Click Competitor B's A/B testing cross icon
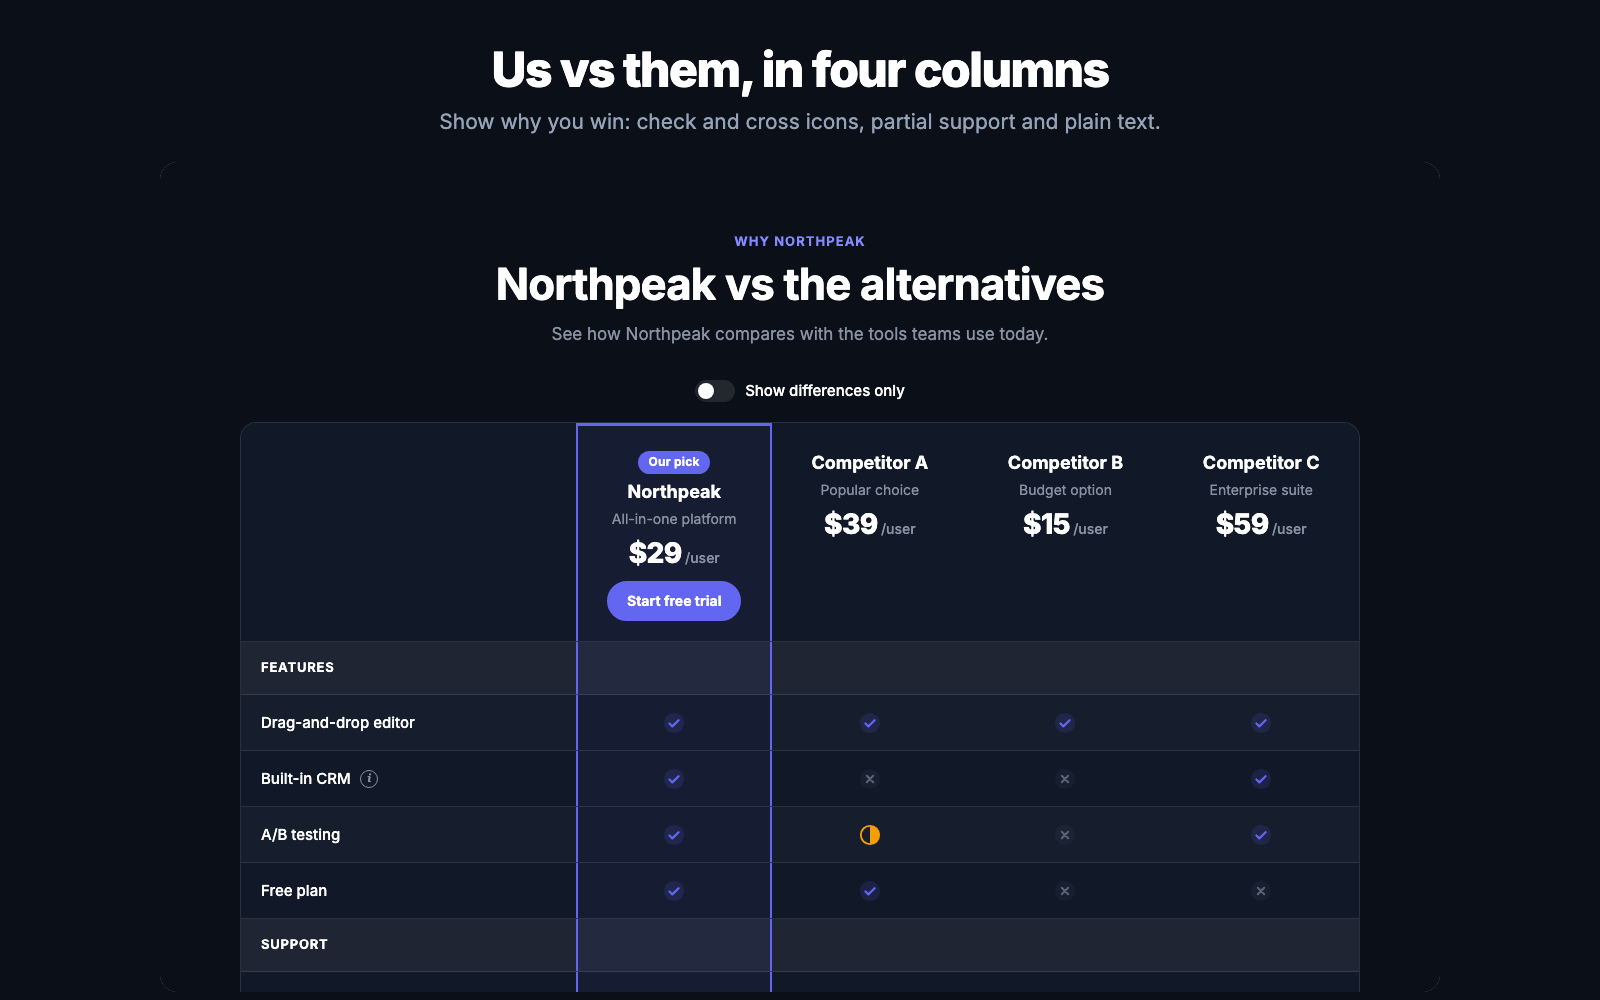 click(x=1065, y=835)
